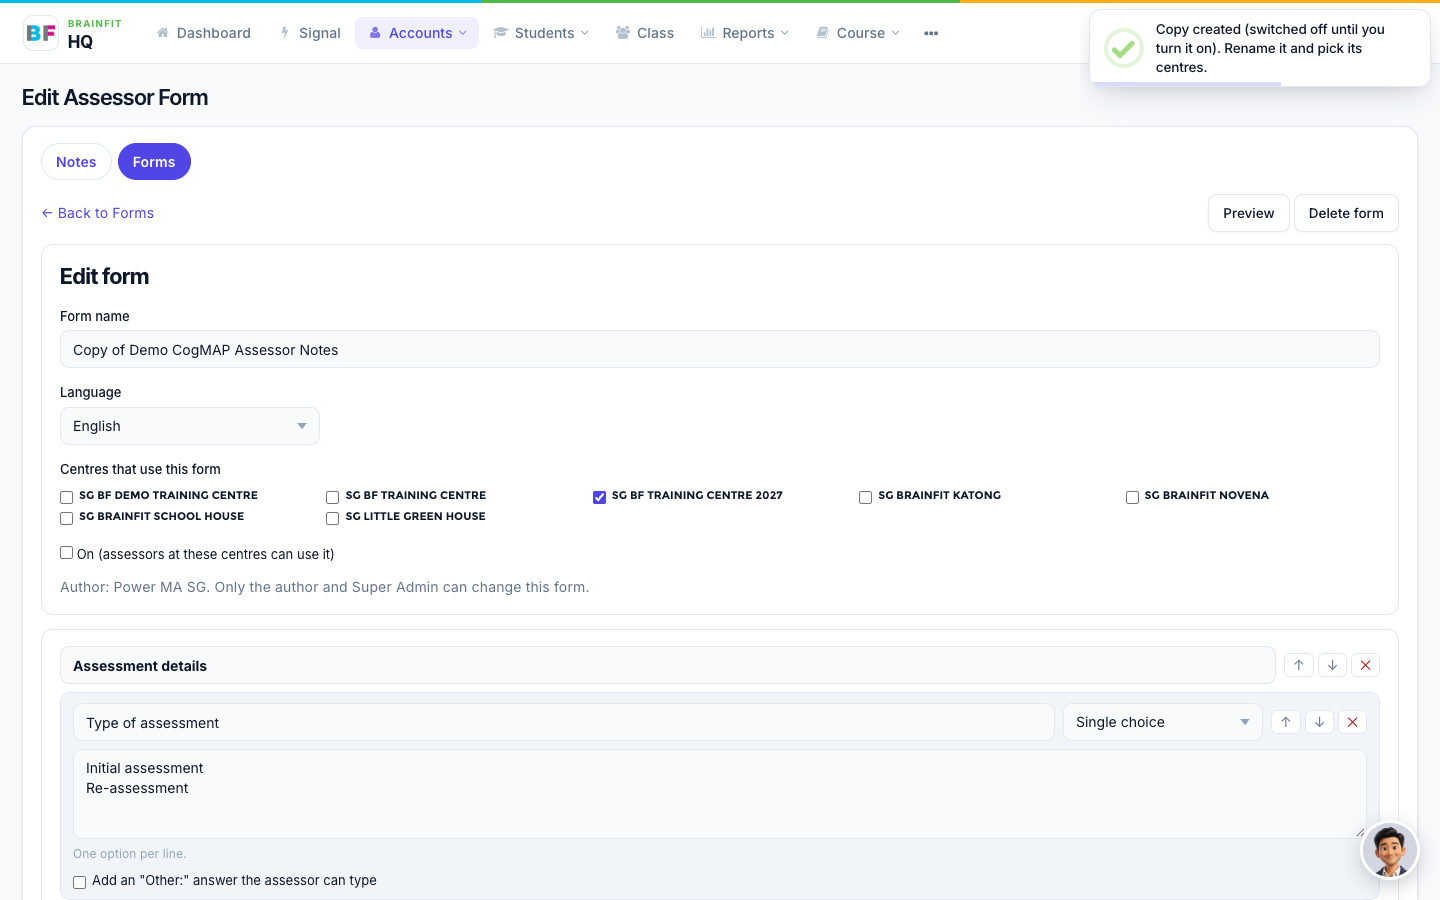
Task: Turn on the form for assessors
Action: [67, 552]
